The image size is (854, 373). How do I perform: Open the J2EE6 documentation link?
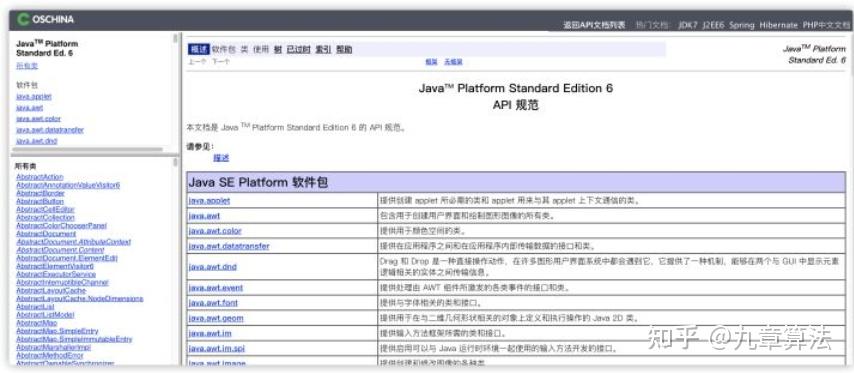713,25
